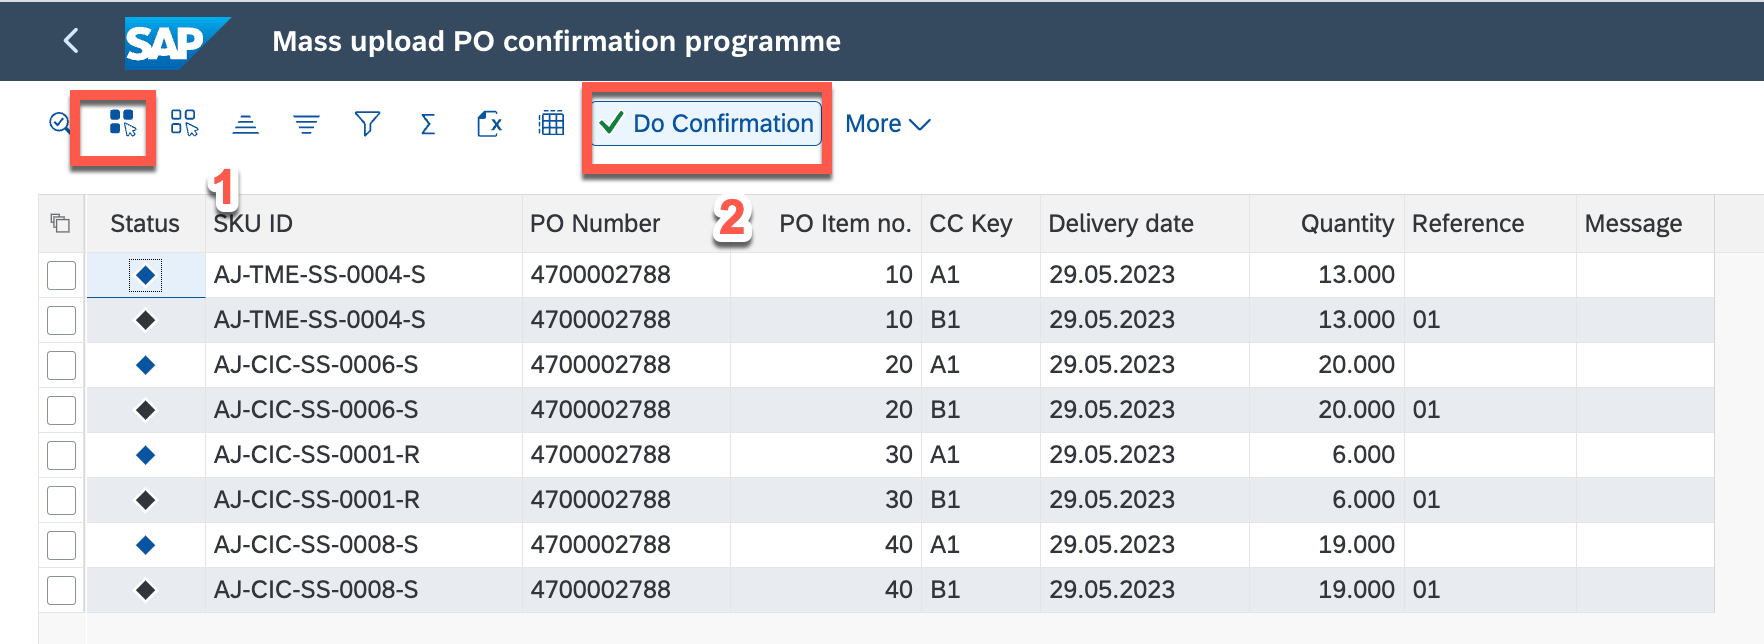This screenshot has height=644, width=1764.
Task: Click the sigma Total icon
Action: 428,124
